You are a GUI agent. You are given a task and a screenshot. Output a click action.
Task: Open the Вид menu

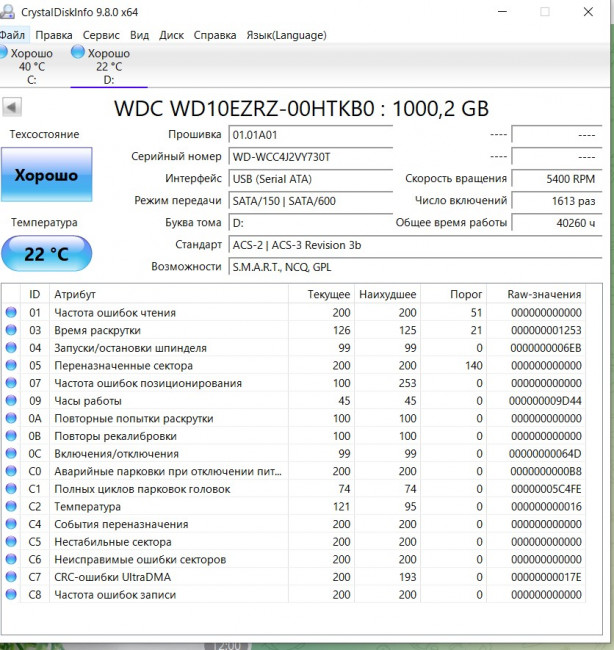coord(139,35)
